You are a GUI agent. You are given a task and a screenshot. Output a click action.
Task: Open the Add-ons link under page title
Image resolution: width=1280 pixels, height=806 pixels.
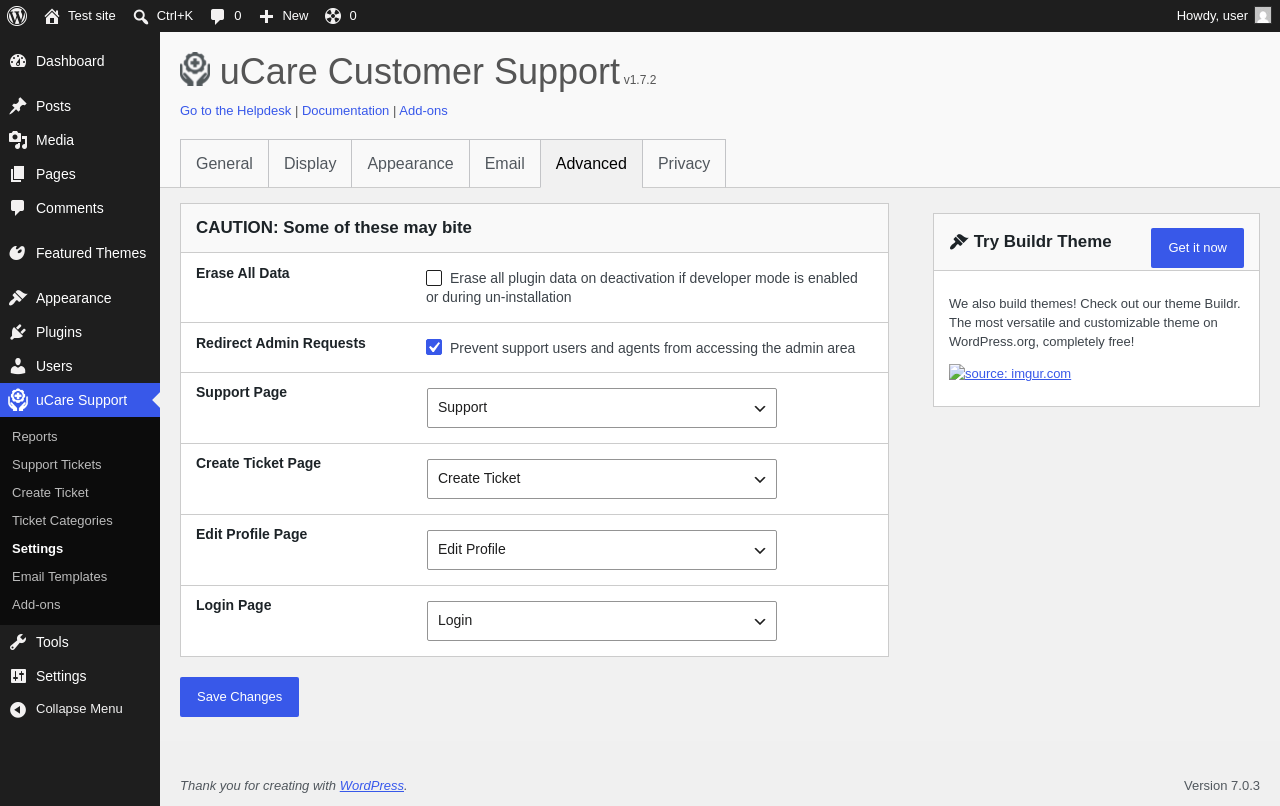[x=423, y=111]
